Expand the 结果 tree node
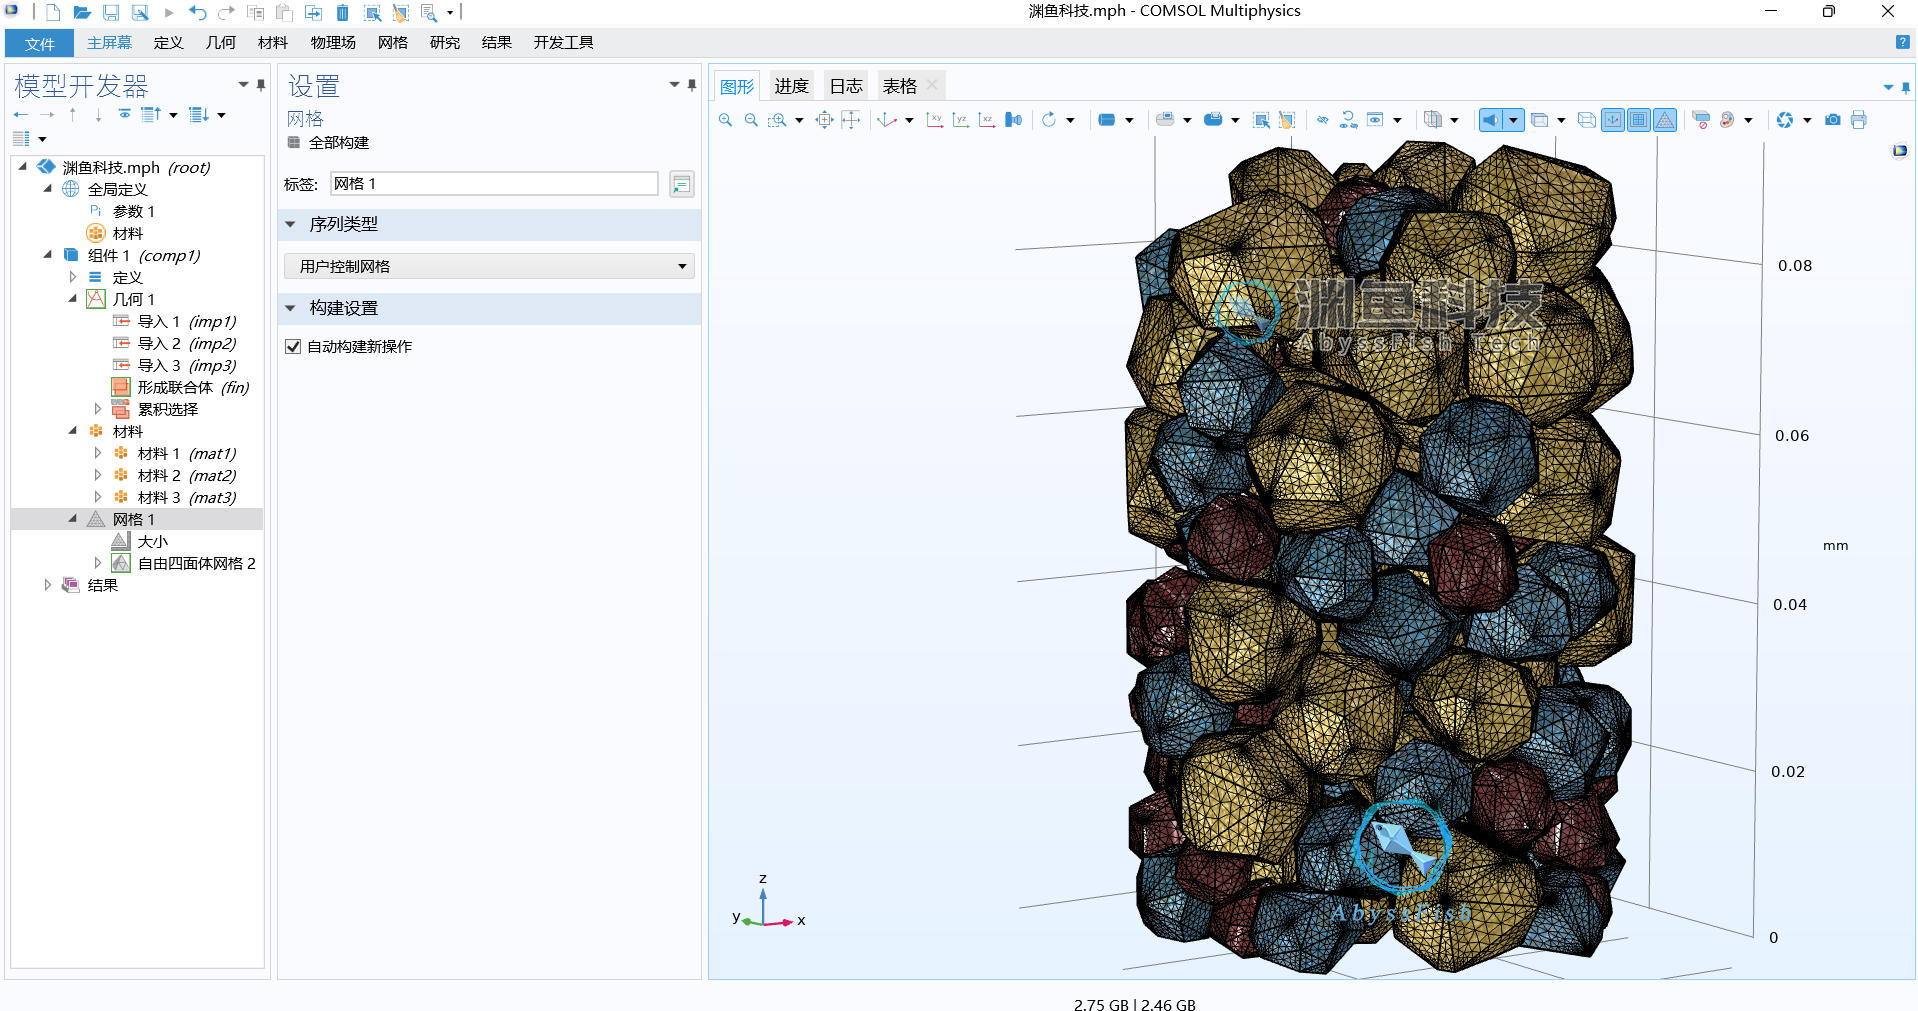Screen dimensions: 1918x1011 coord(47,585)
